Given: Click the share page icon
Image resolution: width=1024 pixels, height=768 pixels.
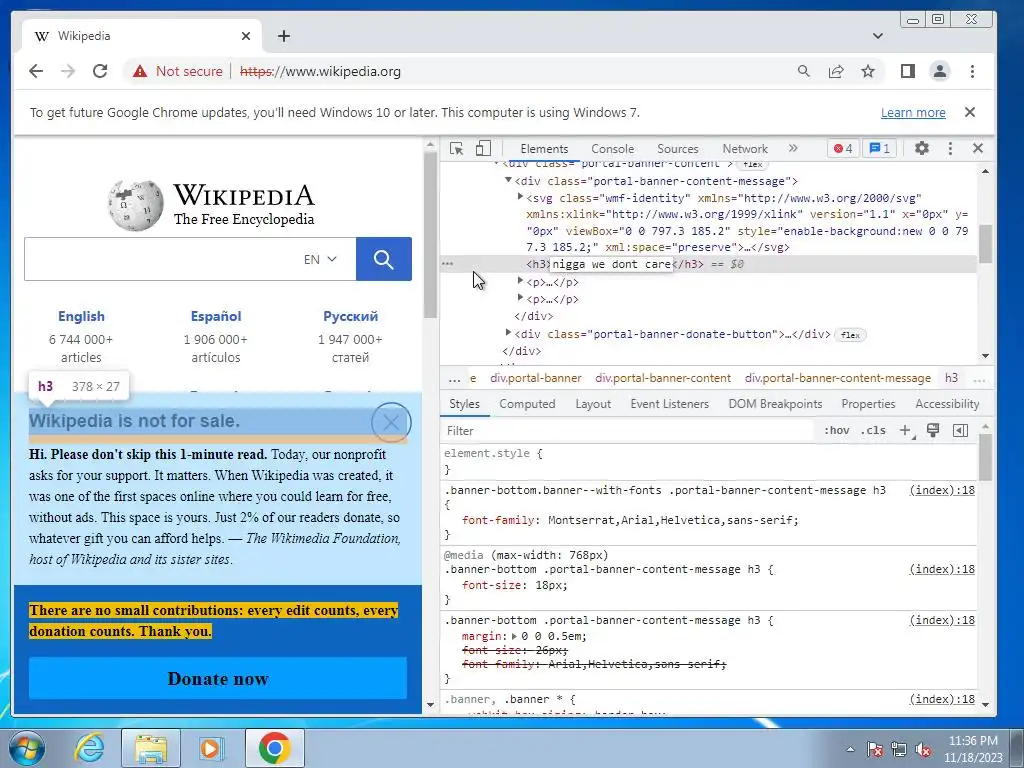Looking at the screenshot, I should click(836, 71).
